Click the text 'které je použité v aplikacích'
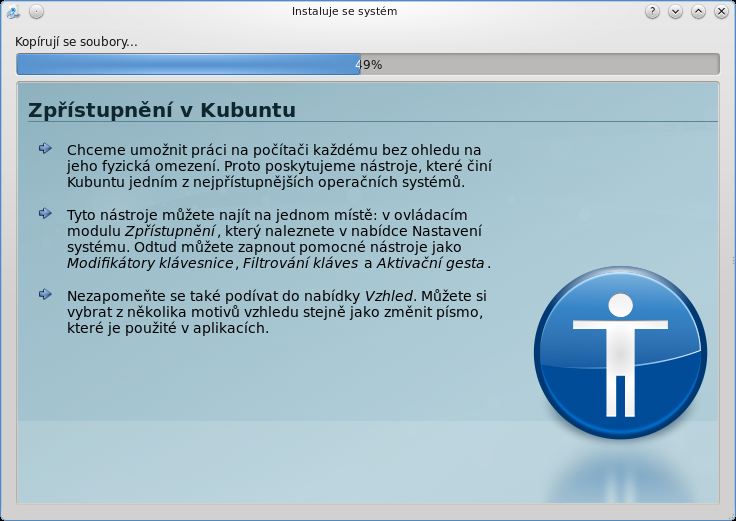Image resolution: width=736 pixels, height=521 pixels. click(x=167, y=328)
